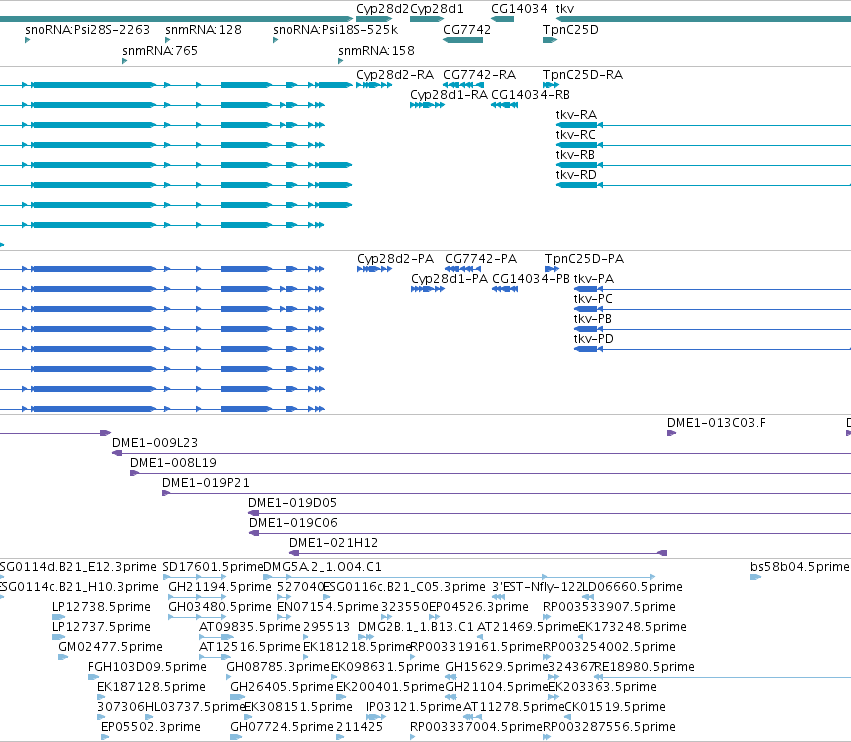
Task: Click the snoRNA:Psi18S-525k marker
Action: (x=276, y=40)
